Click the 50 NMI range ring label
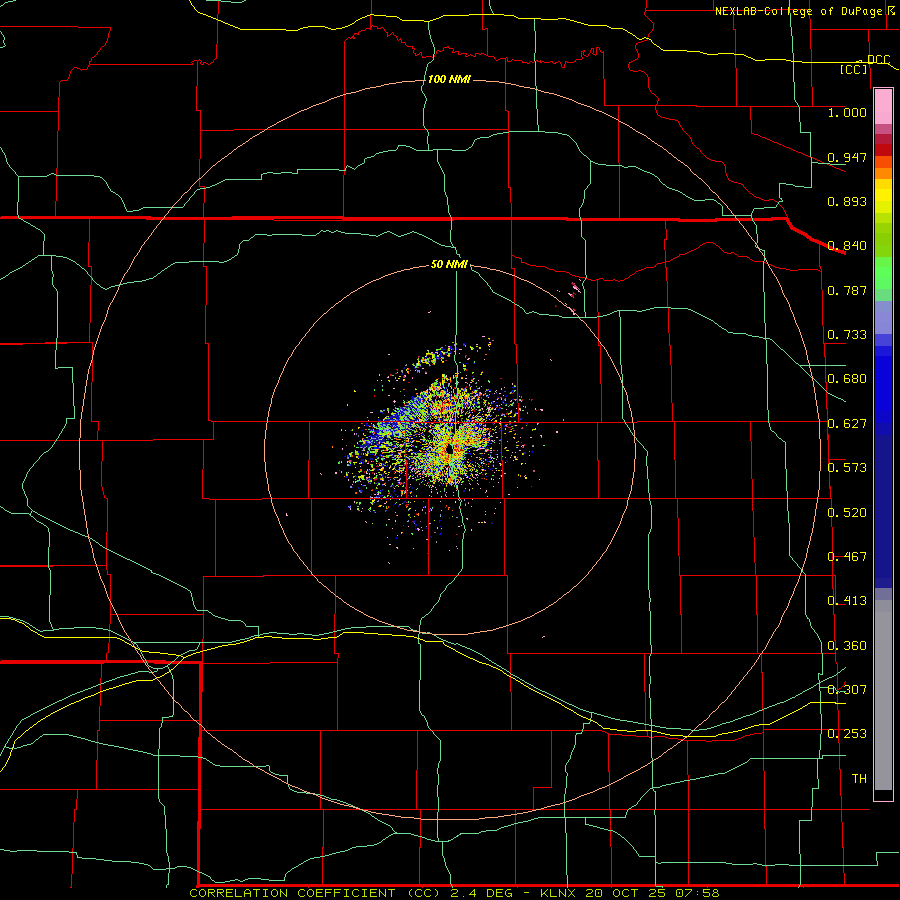This screenshot has height=900, width=900. [449, 265]
